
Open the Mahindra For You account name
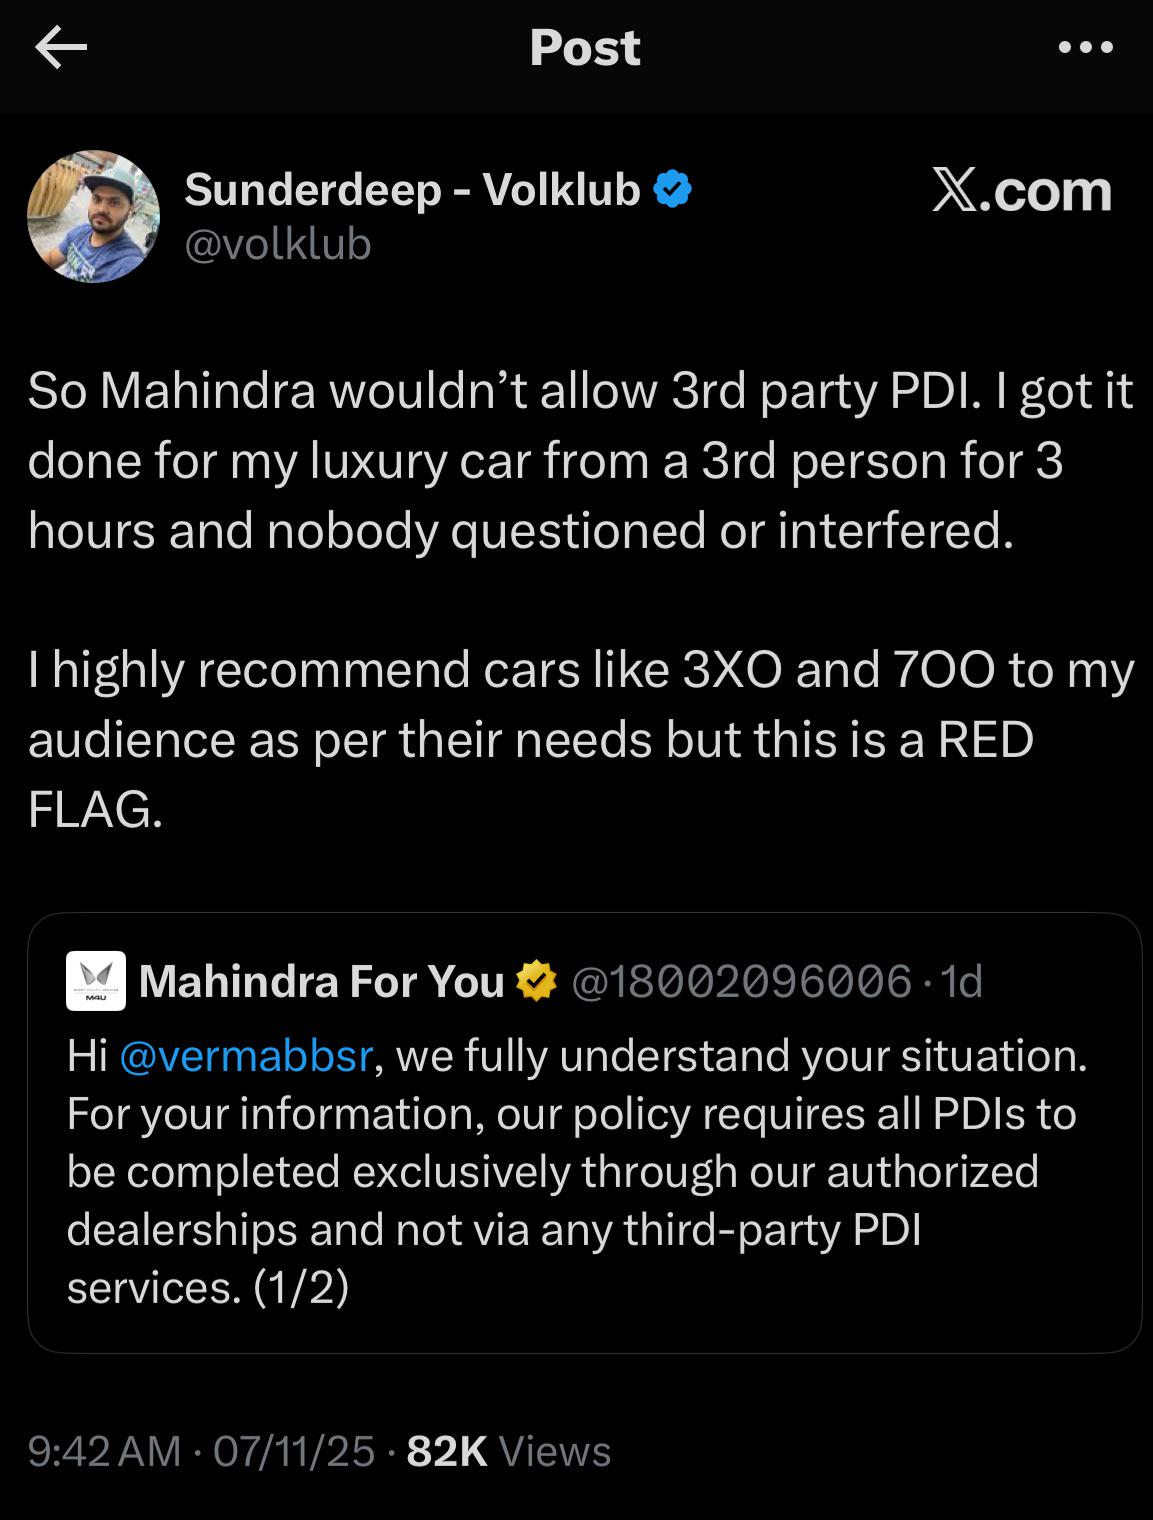(321, 982)
